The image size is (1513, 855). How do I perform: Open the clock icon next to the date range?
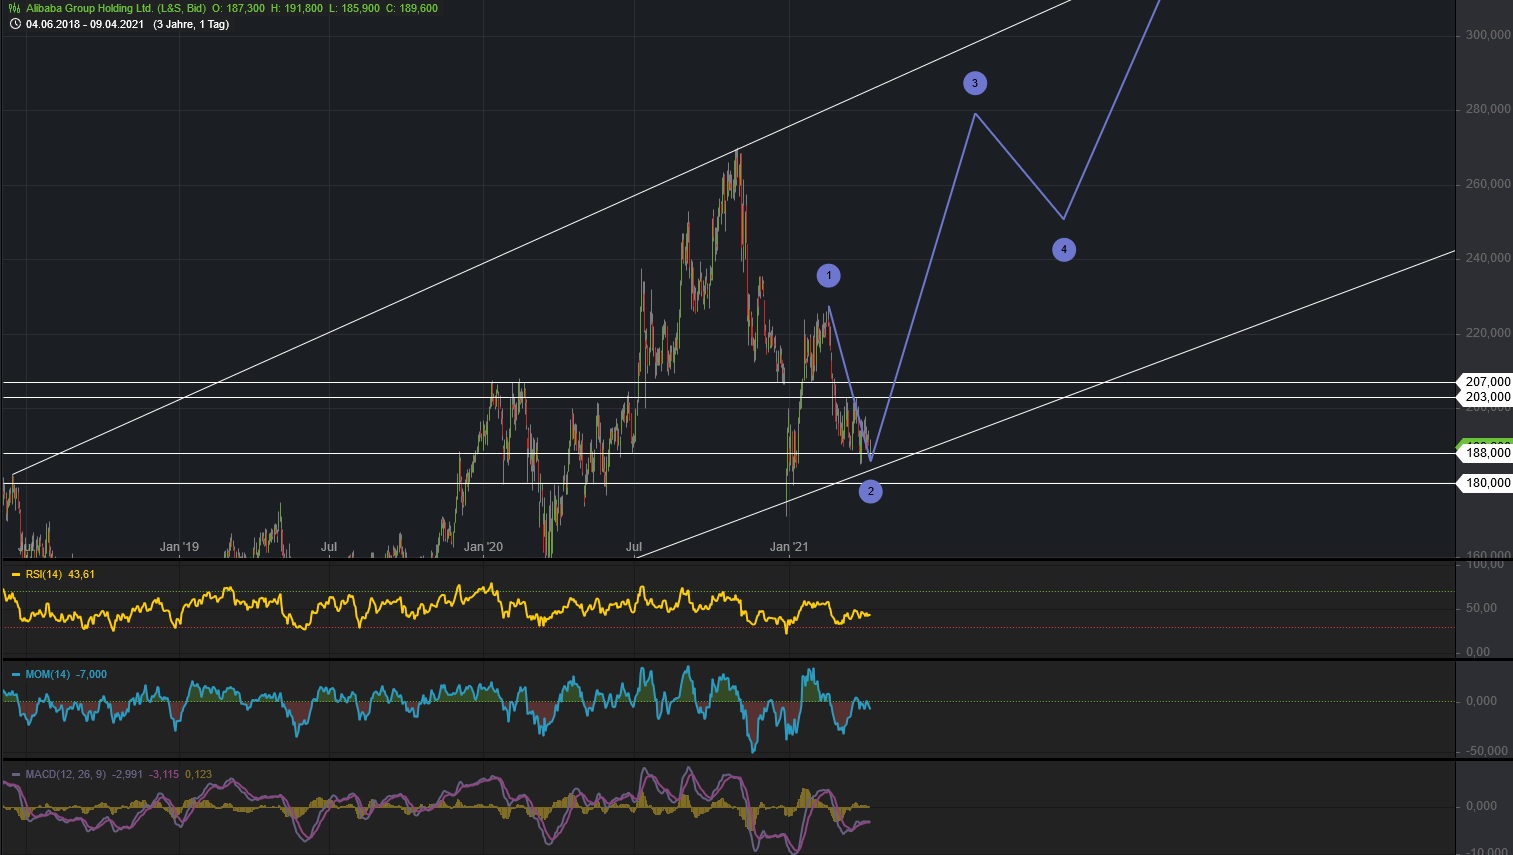[15, 24]
